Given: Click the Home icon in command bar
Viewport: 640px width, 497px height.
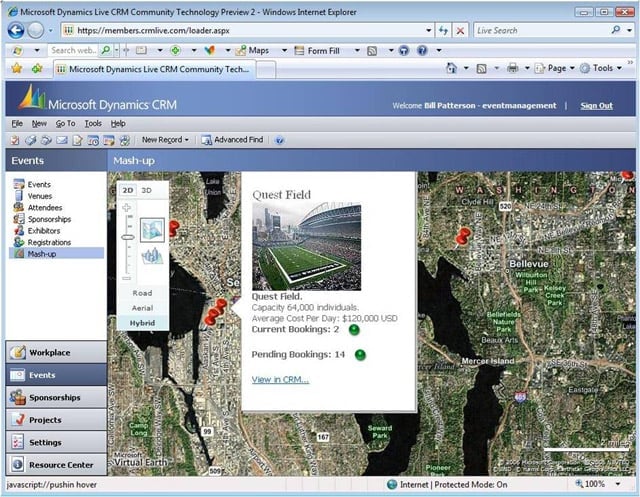Looking at the screenshot, I should click(x=451, y=68).
